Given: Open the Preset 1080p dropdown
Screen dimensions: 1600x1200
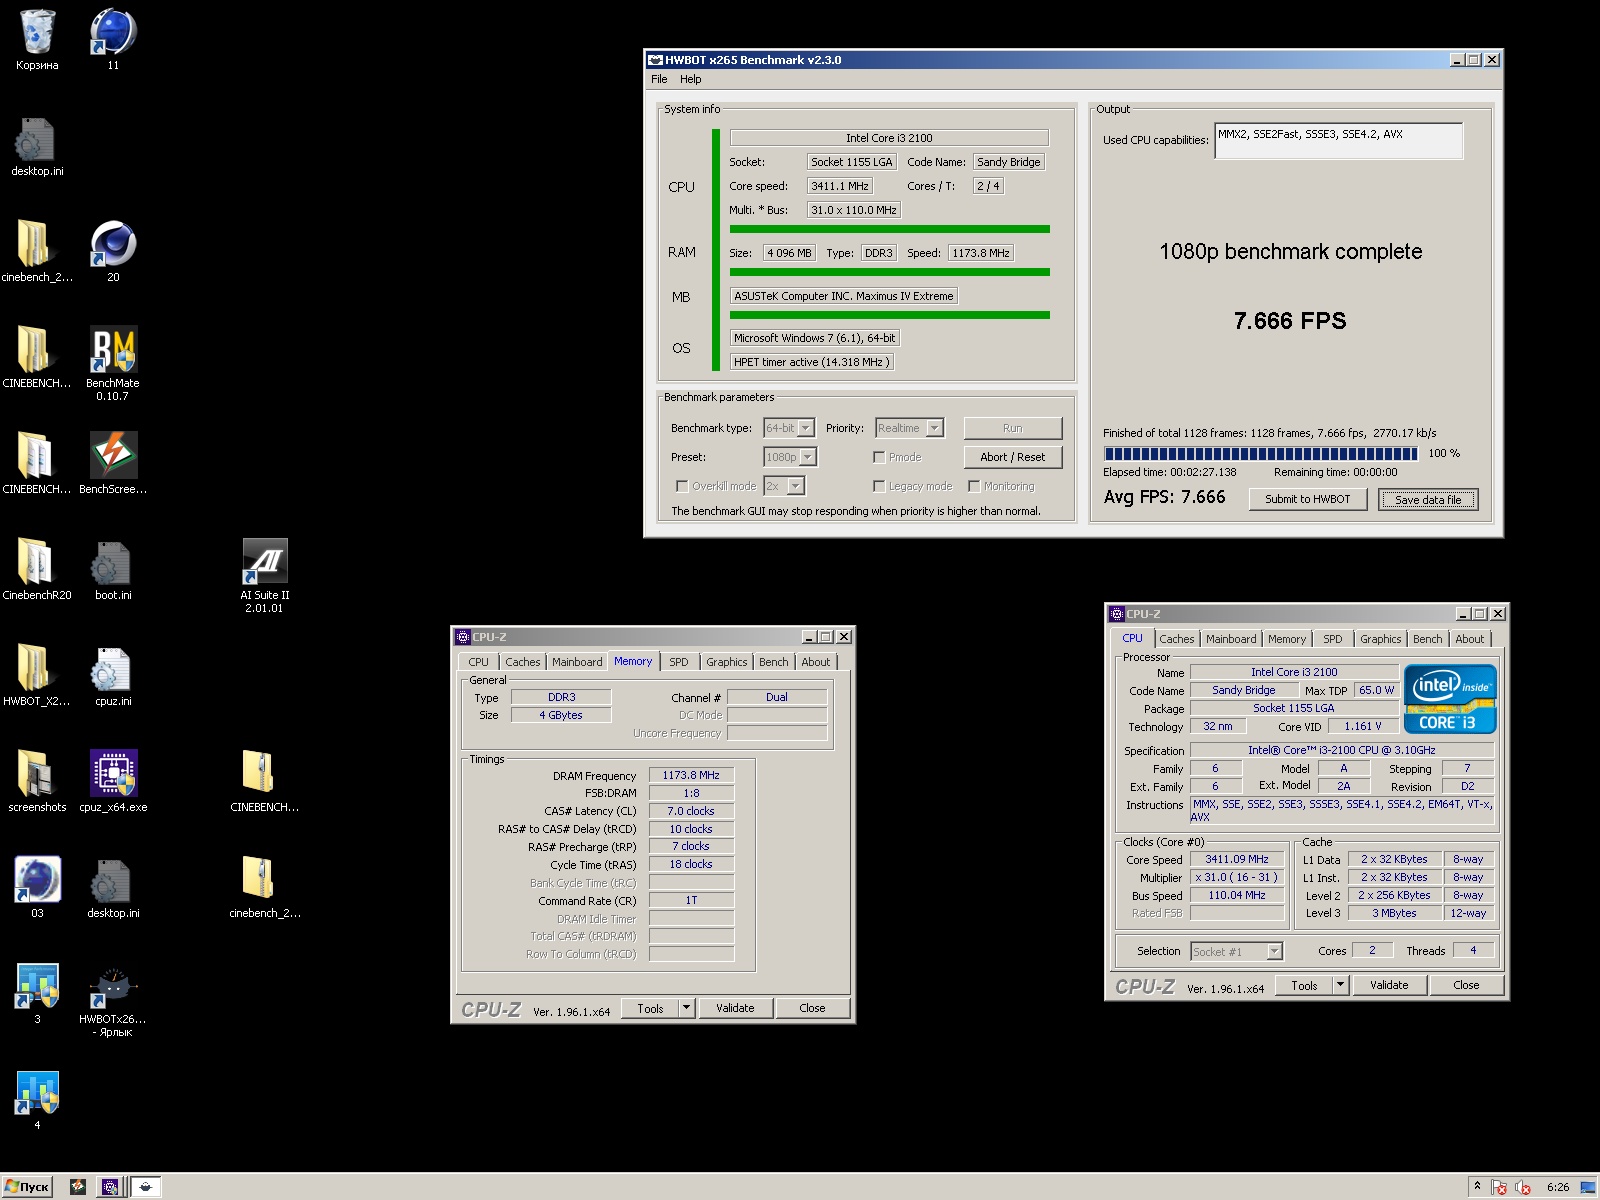Looking at the screenshot, I should point(790,457).
